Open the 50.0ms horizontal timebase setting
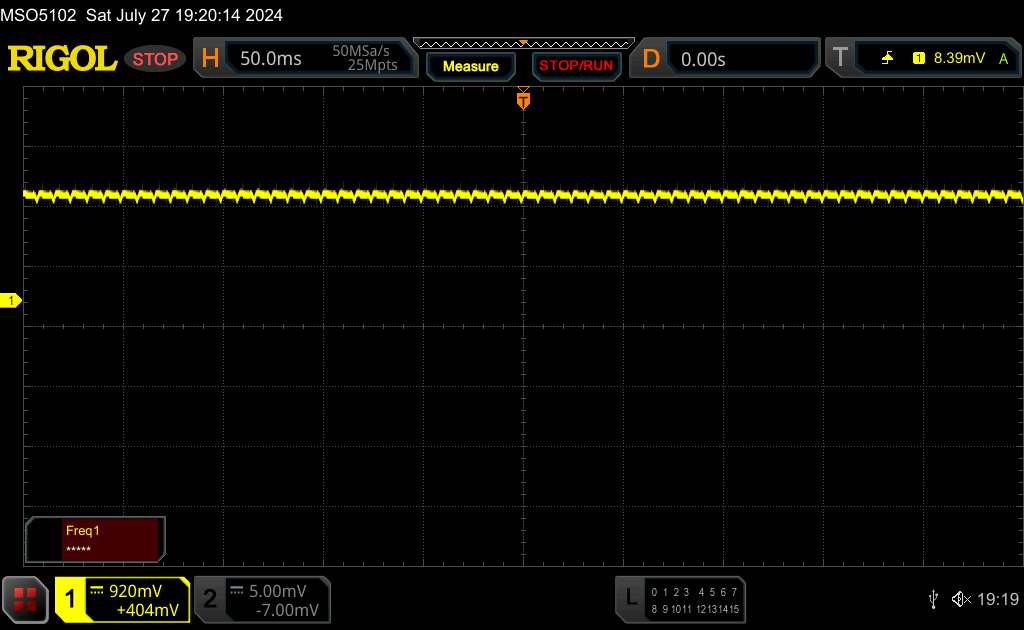Screen dimensions: 1024x630 [271, 59]
